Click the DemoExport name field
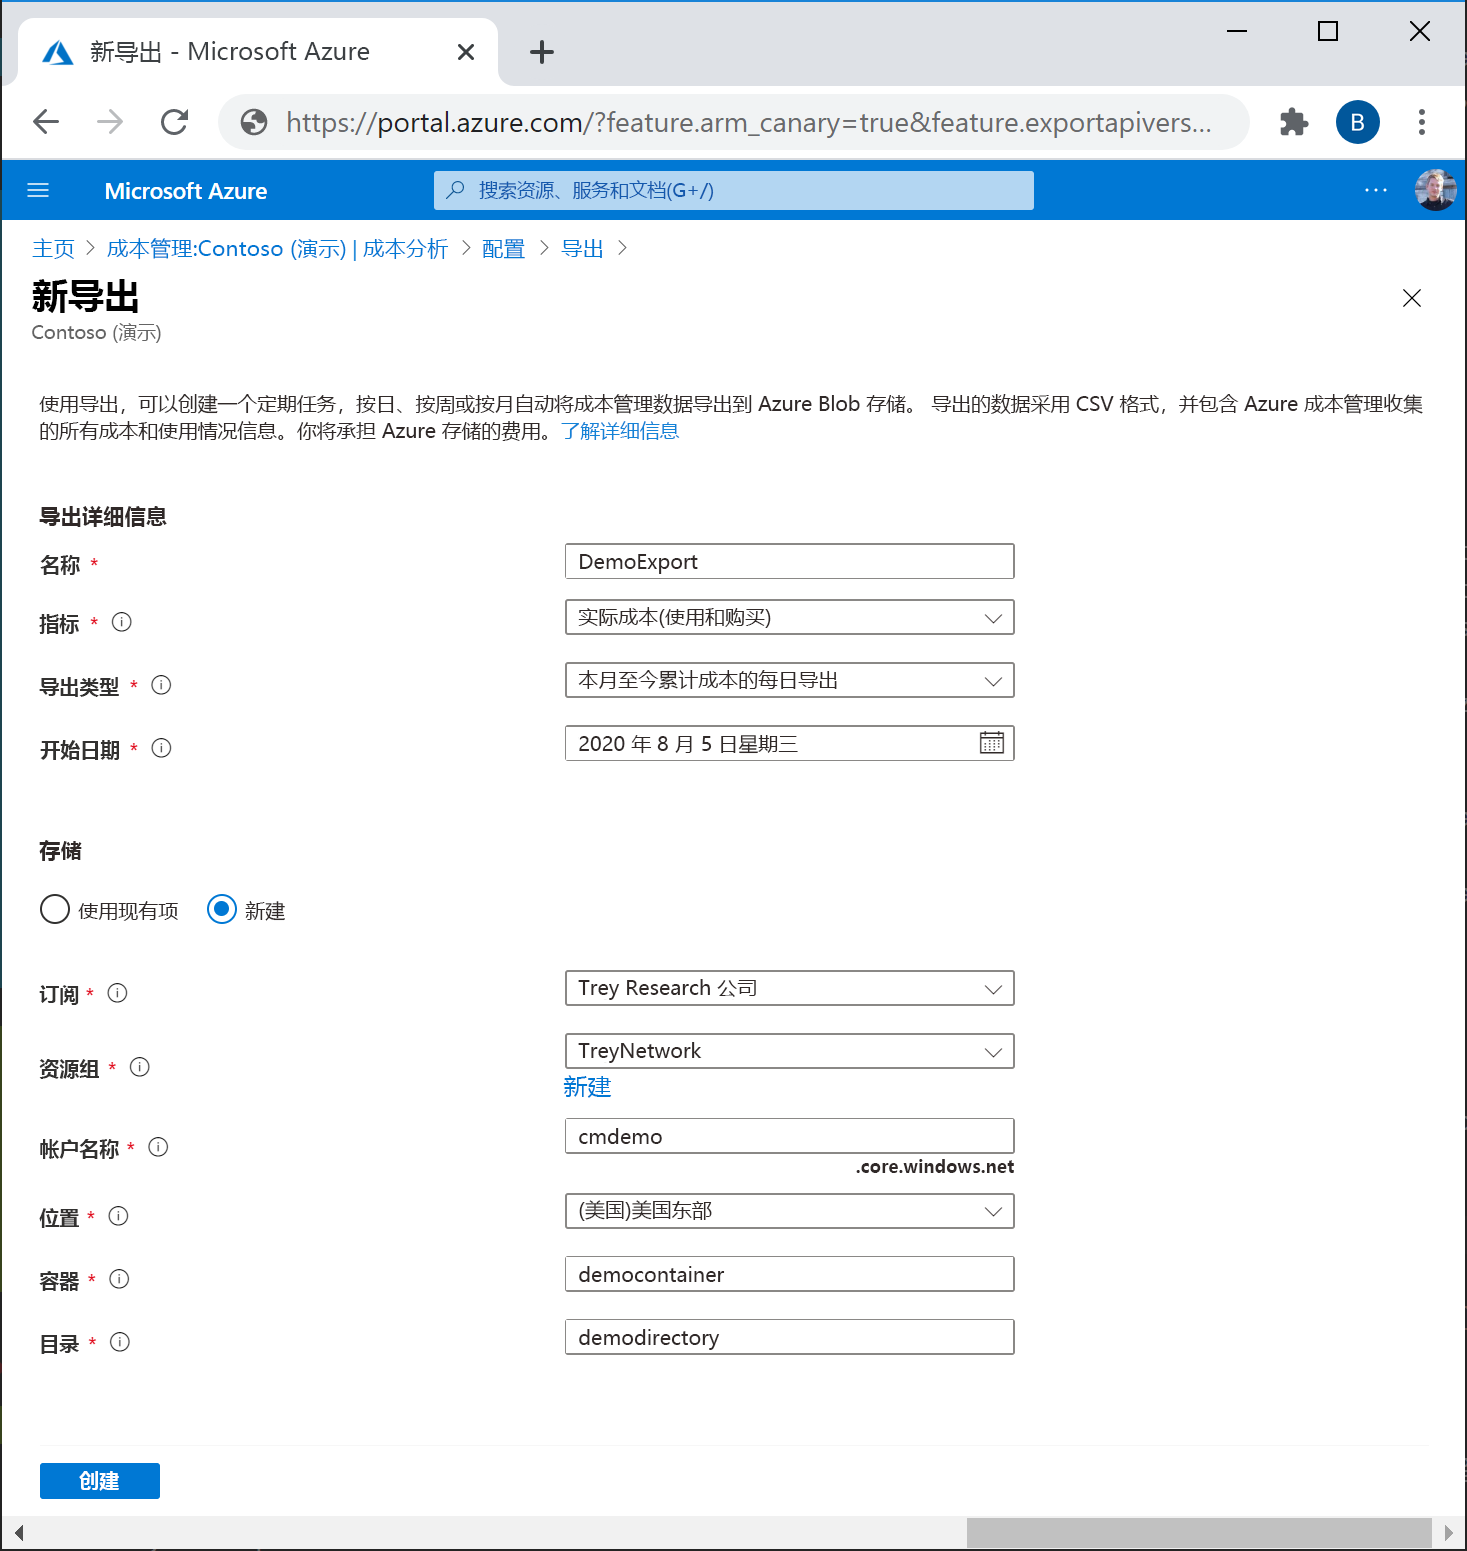 click(x=790, y=561)
